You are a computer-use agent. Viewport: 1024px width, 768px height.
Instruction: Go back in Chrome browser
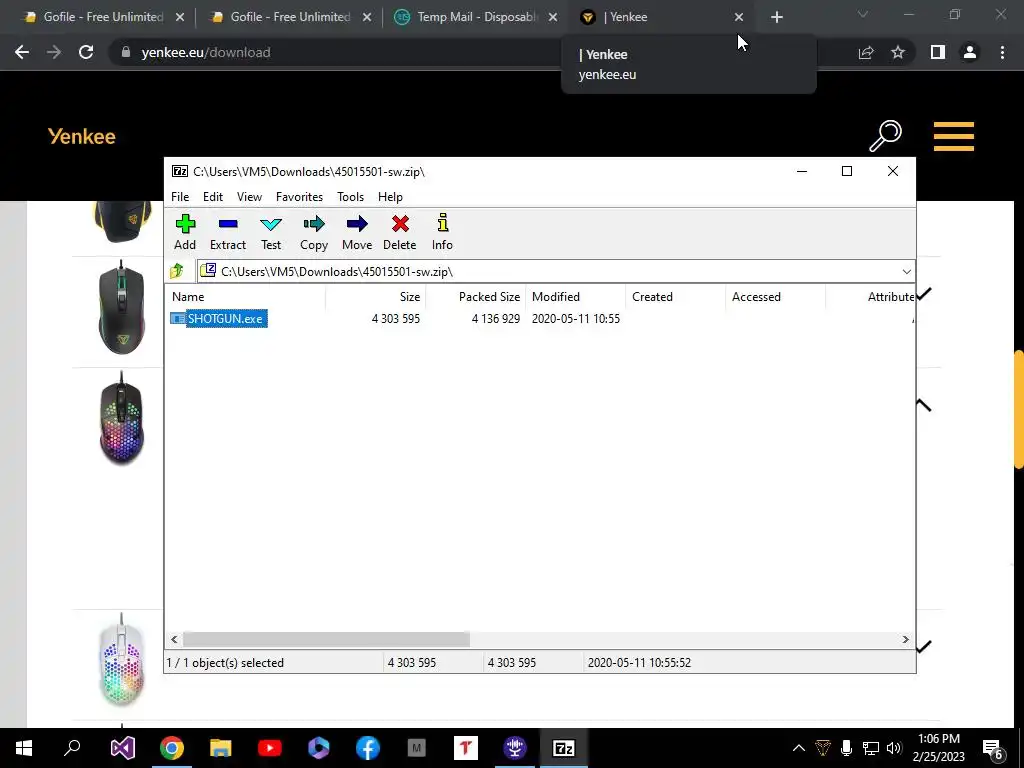coord(22,52)
